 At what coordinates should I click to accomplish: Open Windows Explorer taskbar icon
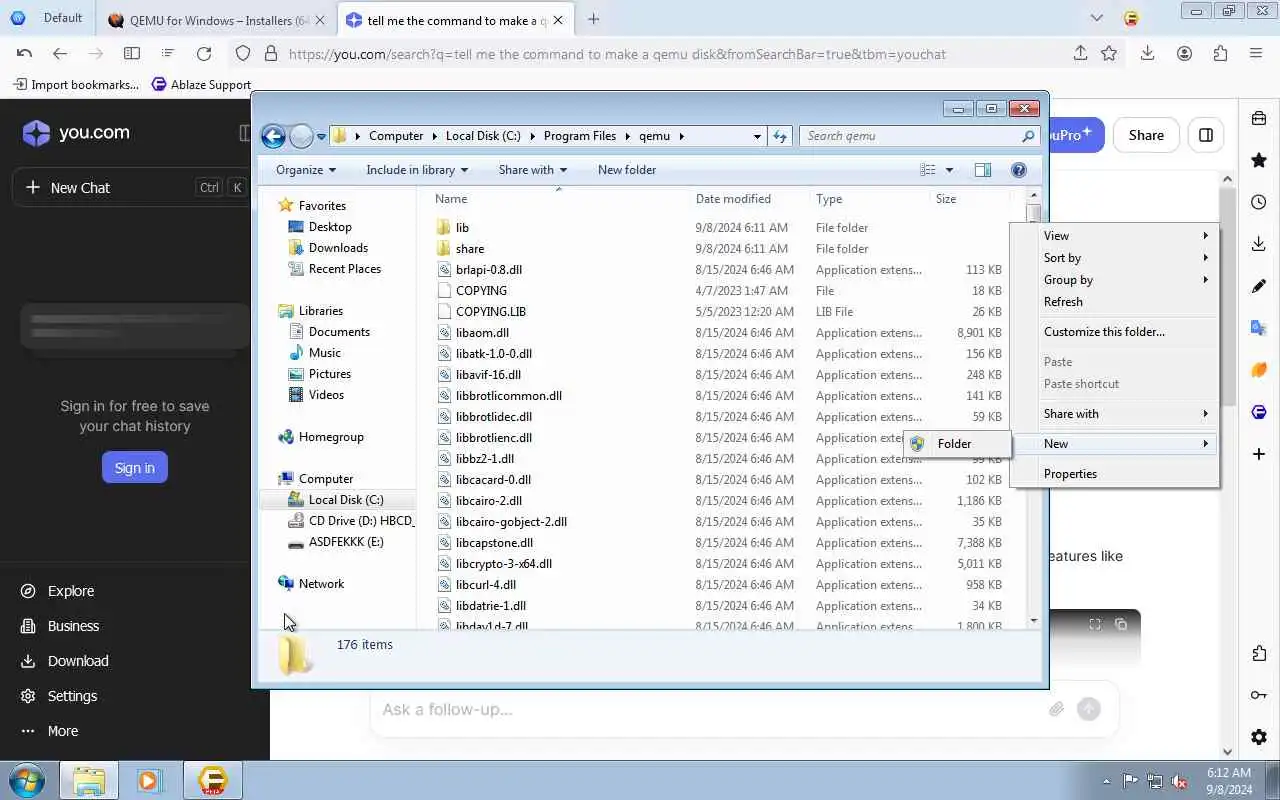tap(89, 780)
